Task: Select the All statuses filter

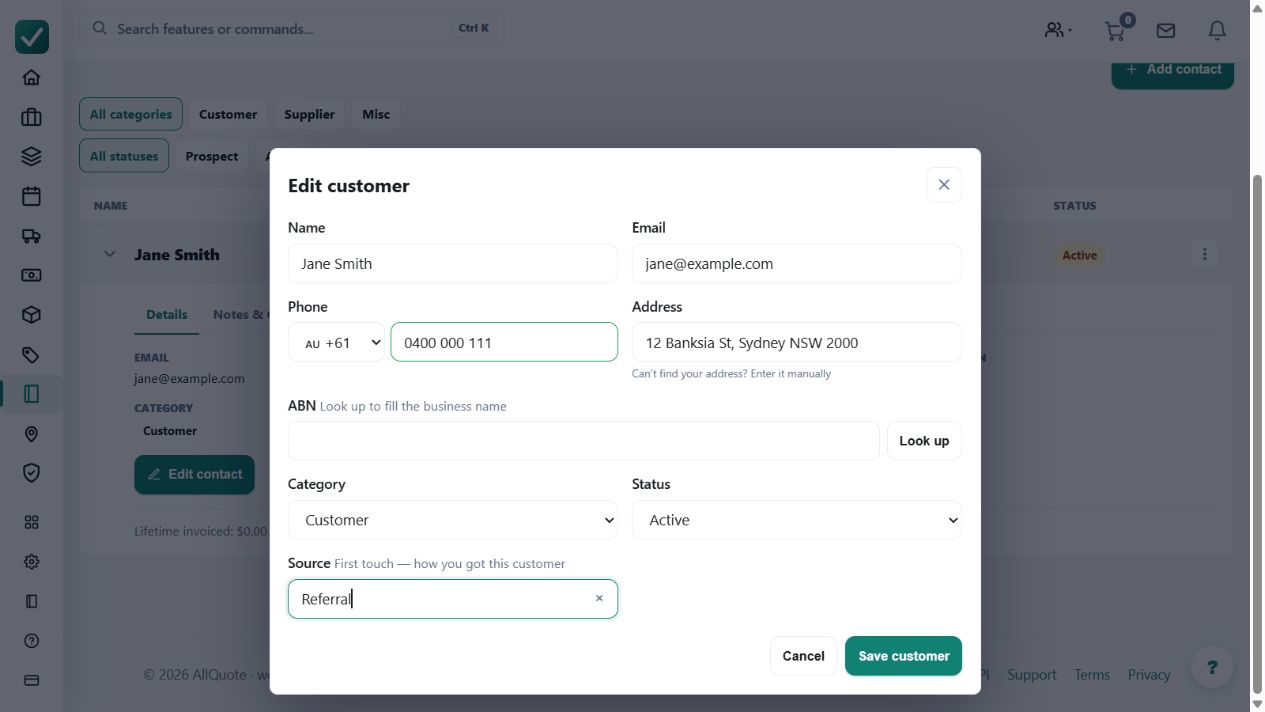Action: pos(124,156)
